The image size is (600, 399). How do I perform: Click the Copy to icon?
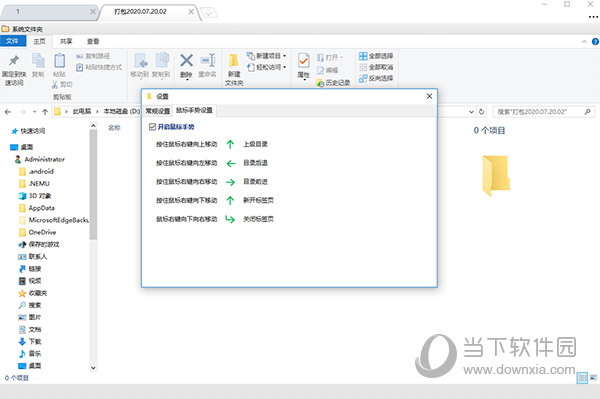coord(162,61)
